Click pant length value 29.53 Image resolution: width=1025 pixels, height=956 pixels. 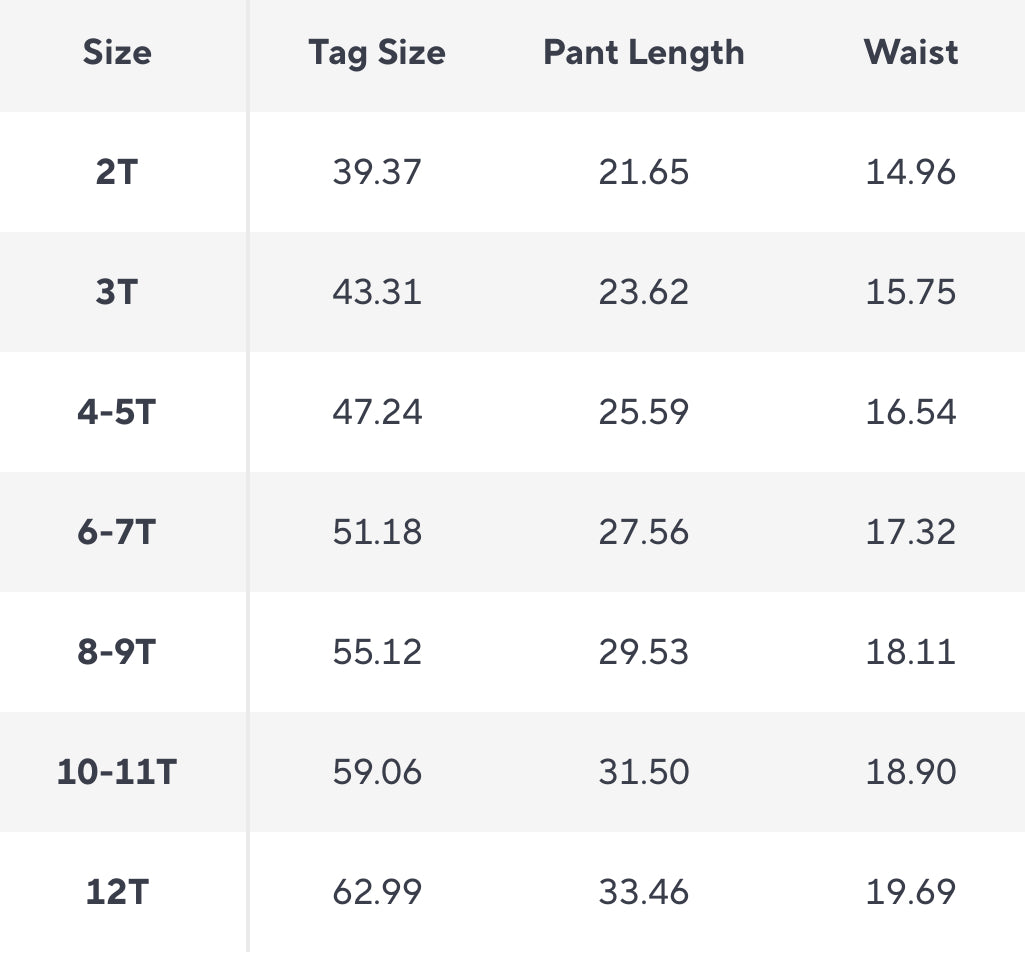(x=644, y=652)
